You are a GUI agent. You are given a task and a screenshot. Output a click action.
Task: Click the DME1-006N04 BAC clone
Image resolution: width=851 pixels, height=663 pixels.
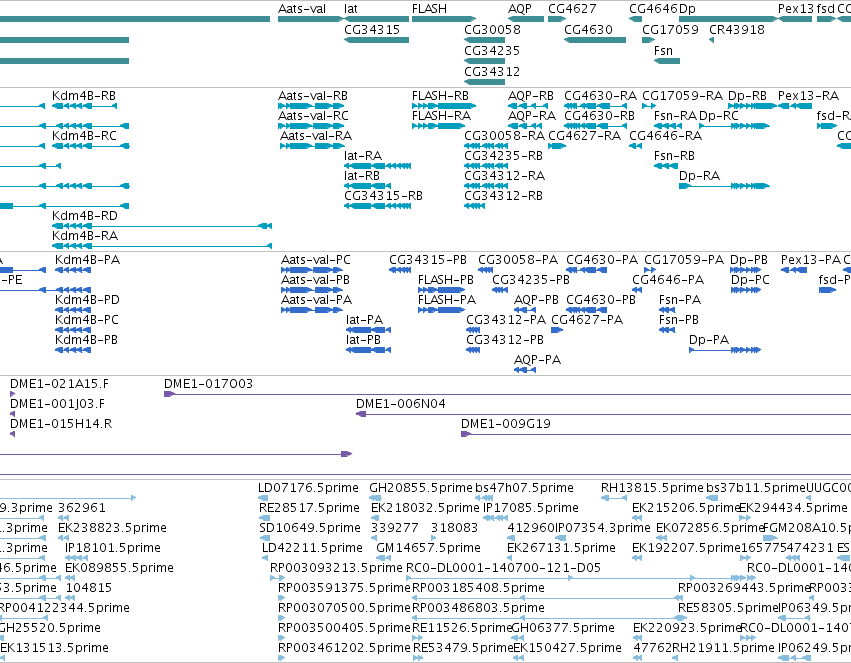604,414
